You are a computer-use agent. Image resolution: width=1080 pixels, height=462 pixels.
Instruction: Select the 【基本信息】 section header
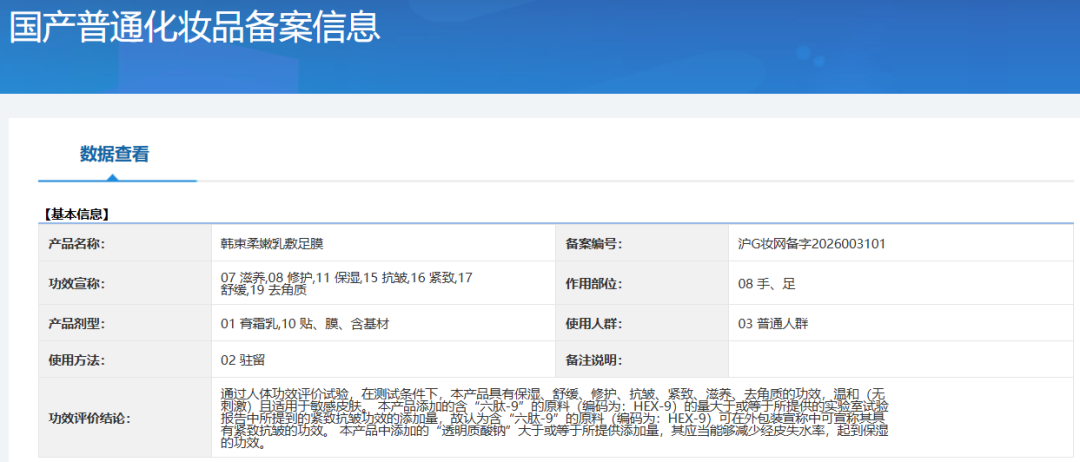click(76, 214)
